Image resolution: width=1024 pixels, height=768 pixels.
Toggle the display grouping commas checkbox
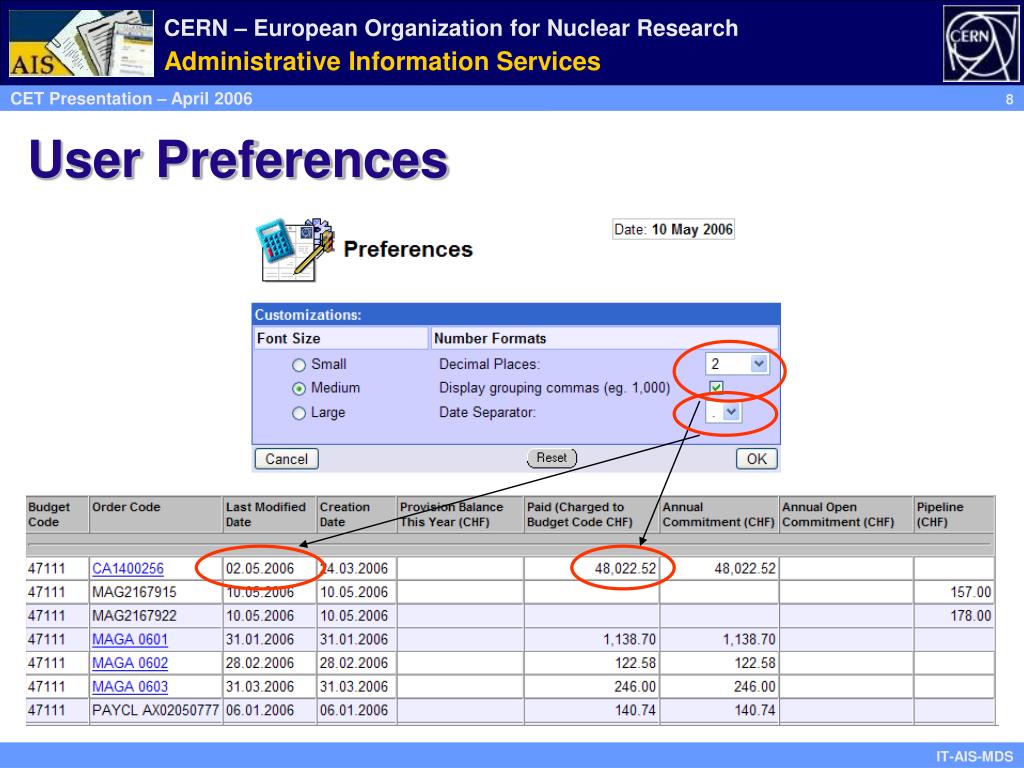pos(716,387)
